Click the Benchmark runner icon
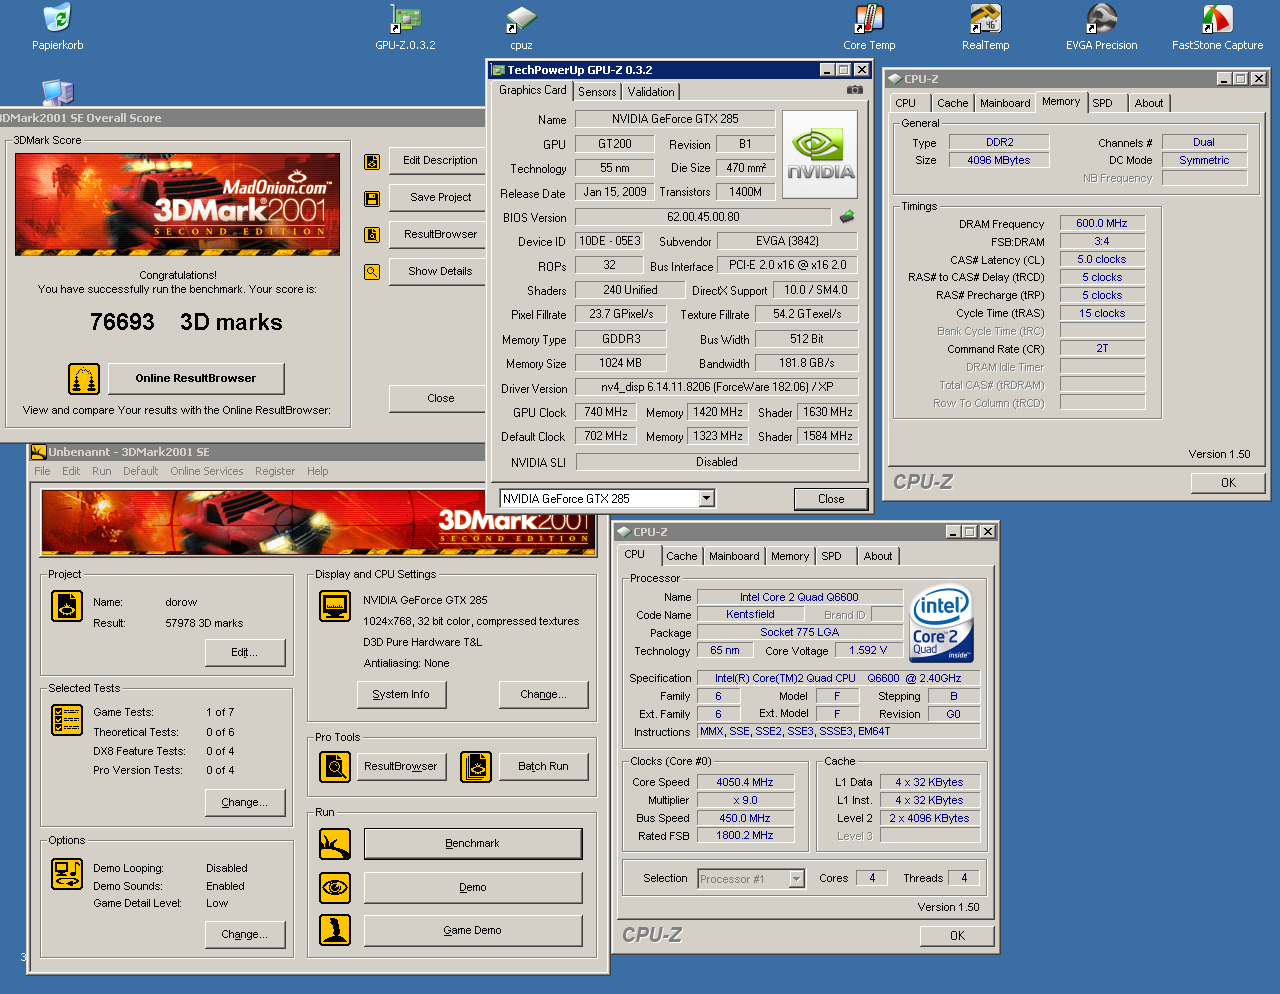The width and height of the screenshot is (1280, 994). coord(335,844)
